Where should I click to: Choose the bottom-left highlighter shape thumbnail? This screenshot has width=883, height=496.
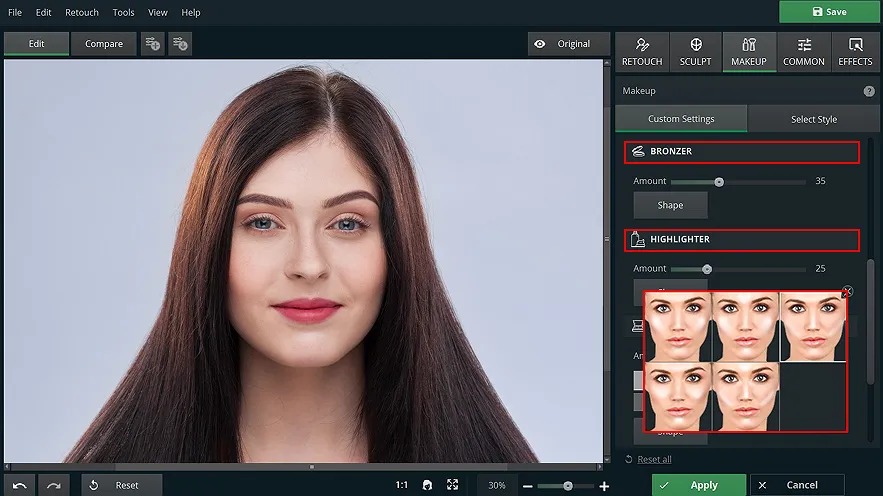678,397
